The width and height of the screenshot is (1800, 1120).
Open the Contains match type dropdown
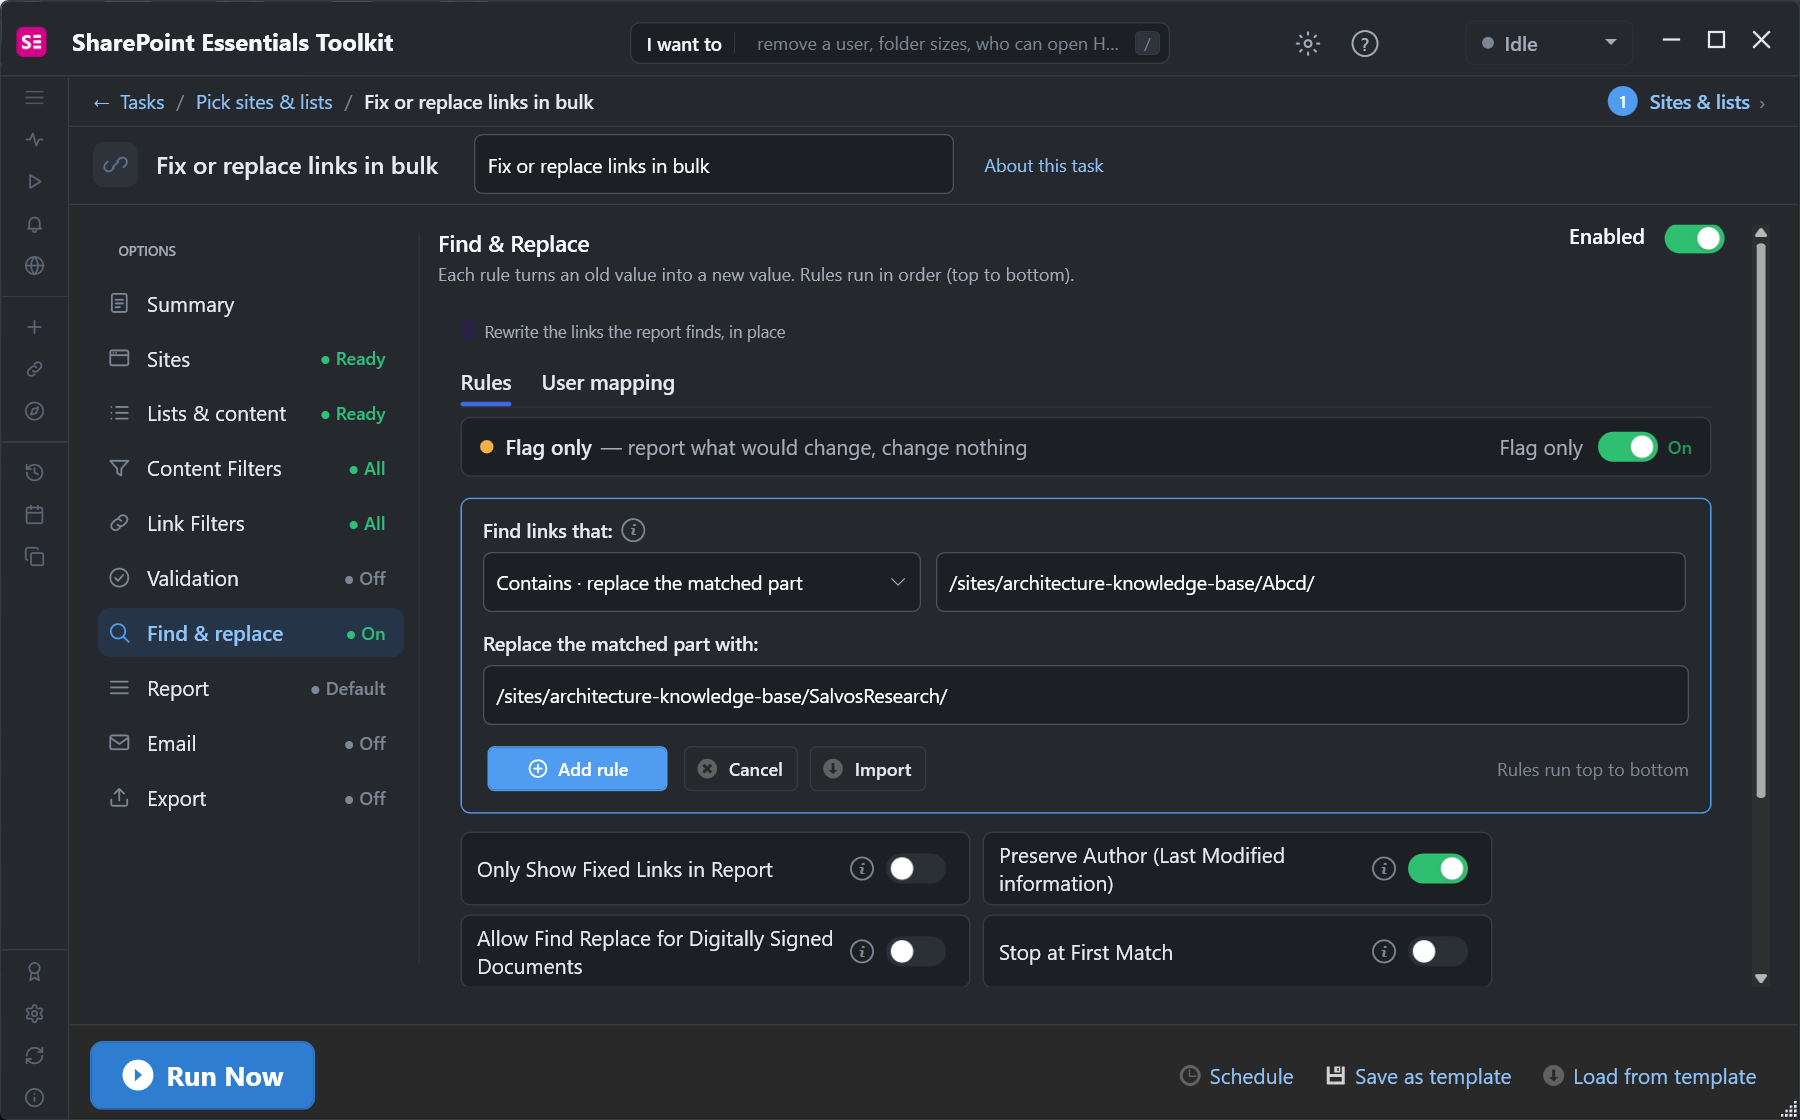click(701, 582)
